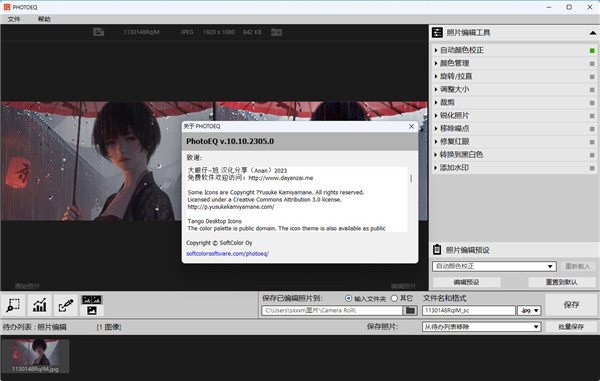This screenshot has height=381, width=600.
Task: Click the folder icon beside 842 KB
Action: tap(276, 32)
